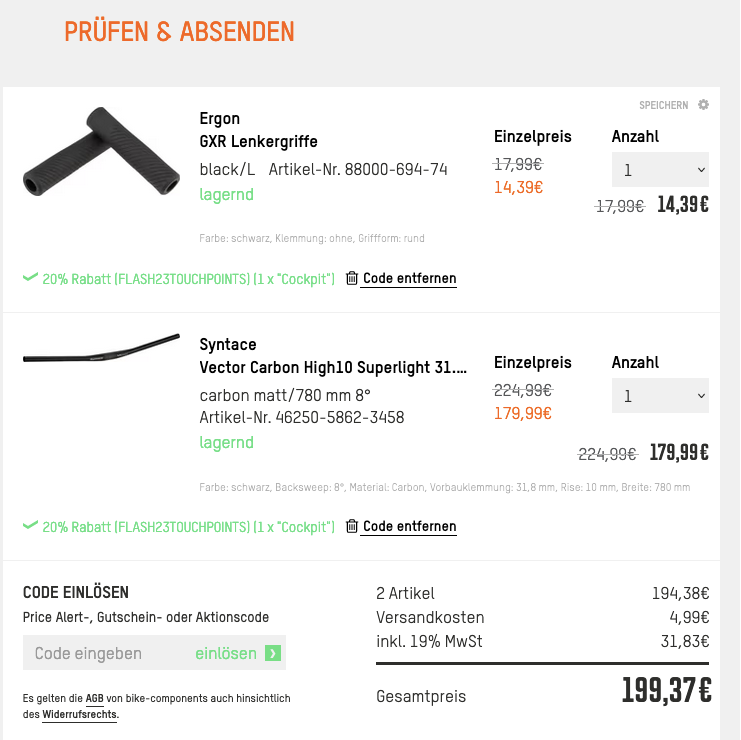Open the AGB terms link

pos(94,699)
